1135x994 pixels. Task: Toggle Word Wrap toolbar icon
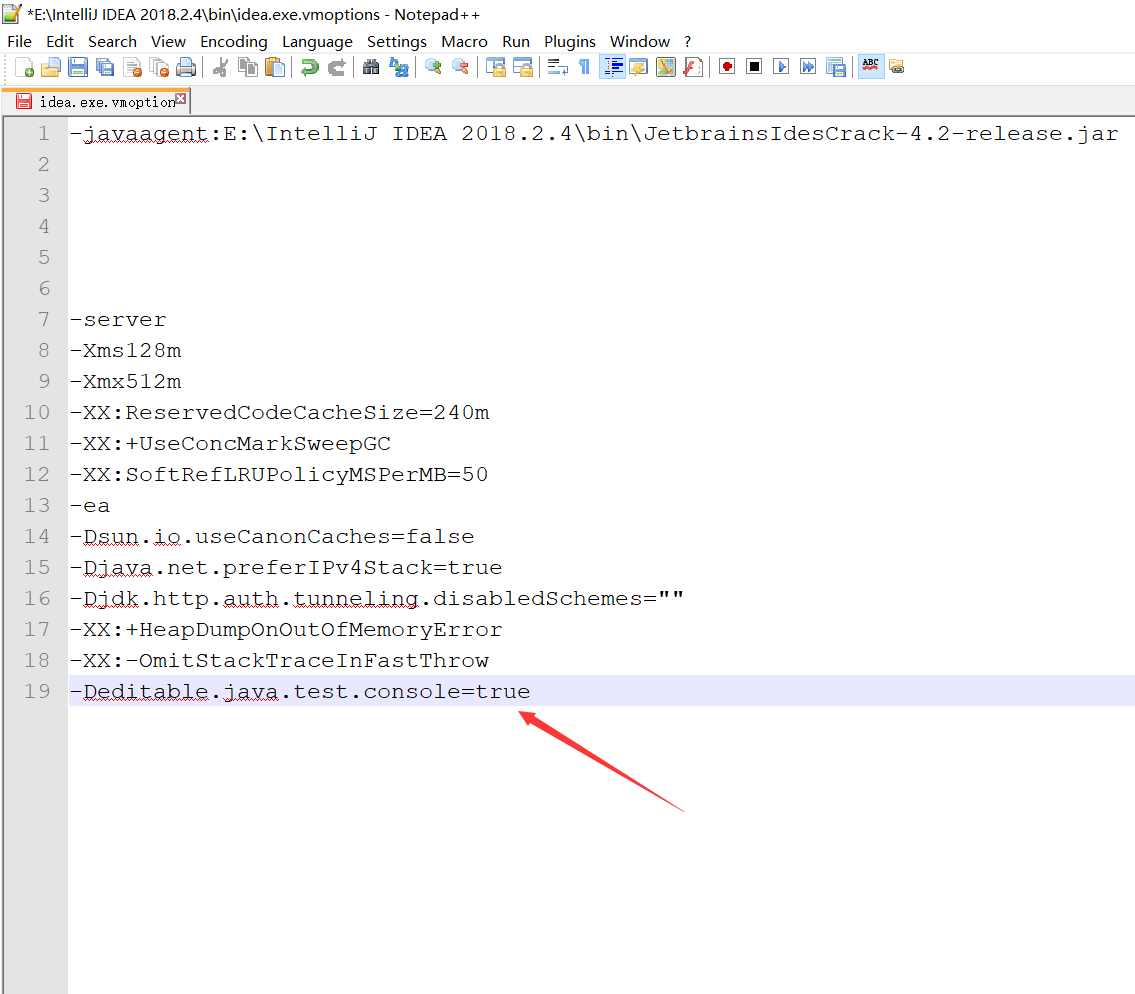[x=557, y=67]
